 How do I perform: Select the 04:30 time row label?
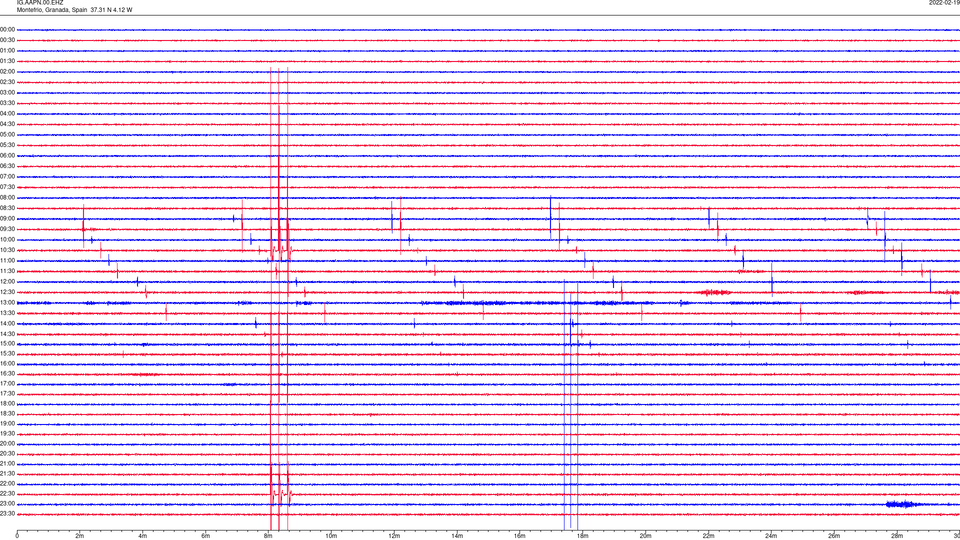pyautogui.click(x=7, y=124)
